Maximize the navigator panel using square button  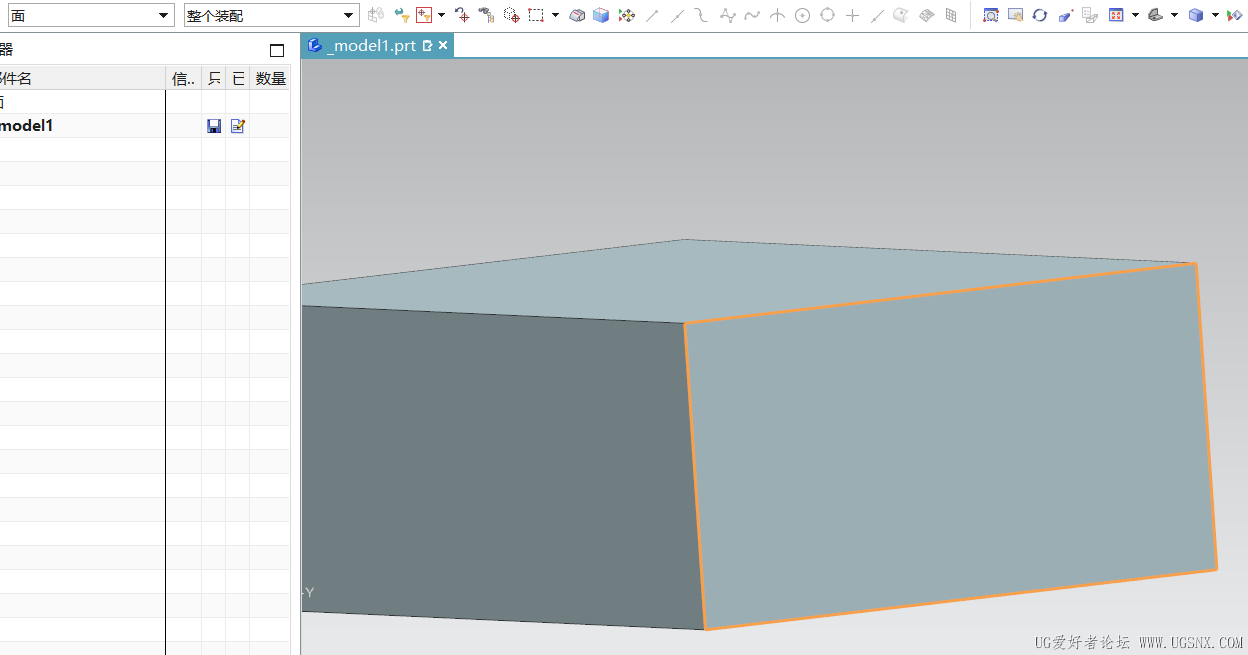(x=277, y=50)
